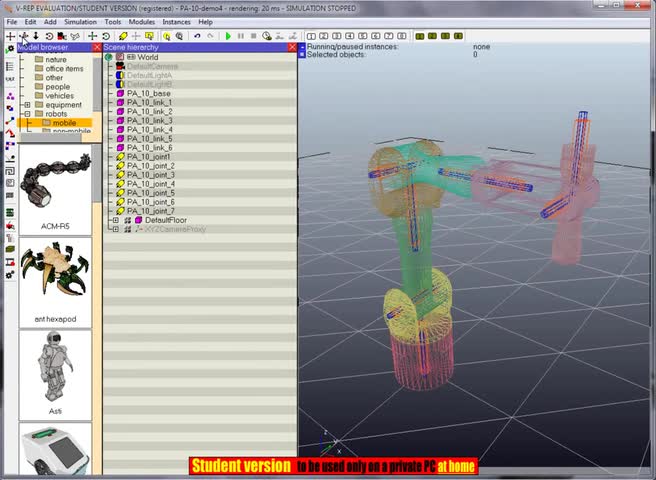Viewport: 656px width, 480px height.
Task: Expand the XYZCameraProxy node in the hierarchy
Action: pyautogui.click(x=116, y=229)
